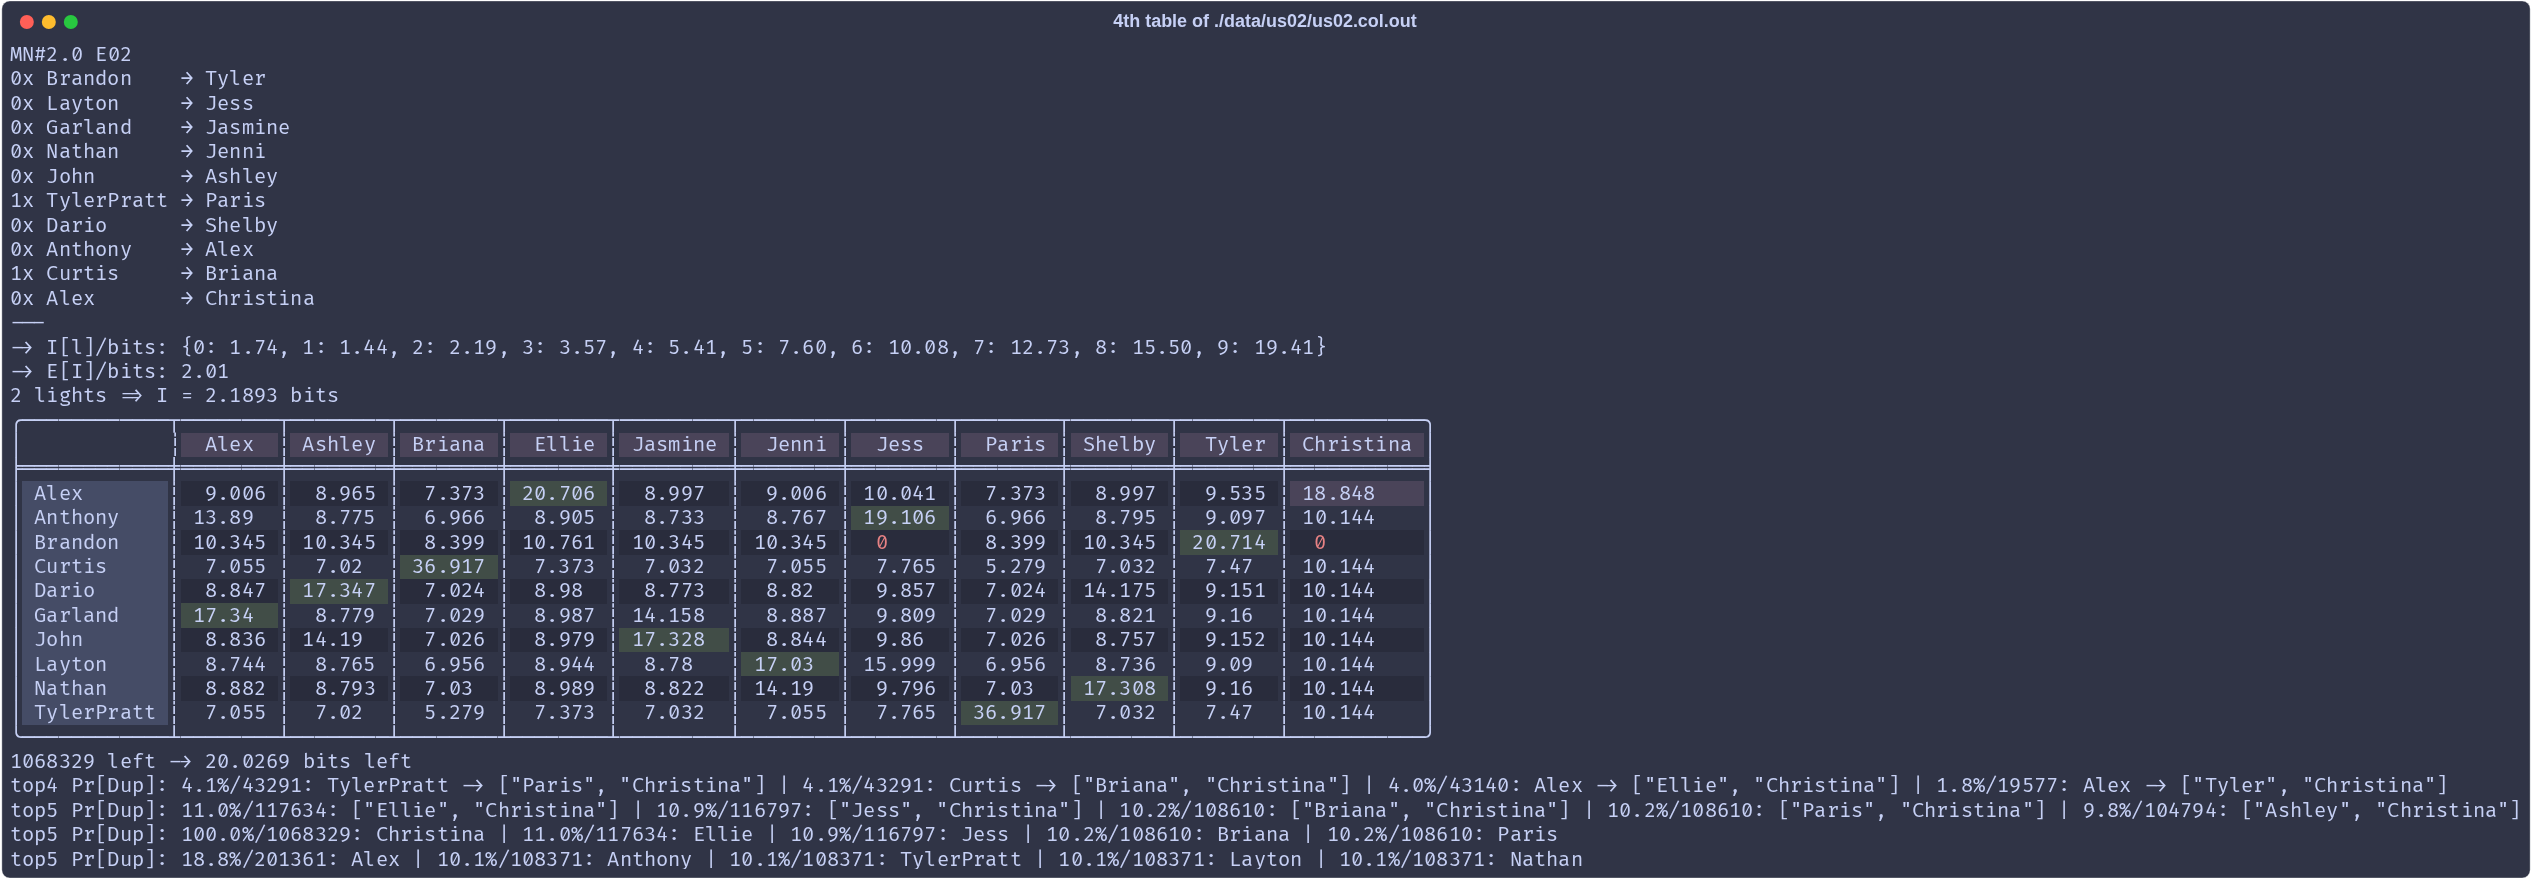Click the Anthony row label
Viewport: 2532px width, 879px height.
(x=95, y=517)
